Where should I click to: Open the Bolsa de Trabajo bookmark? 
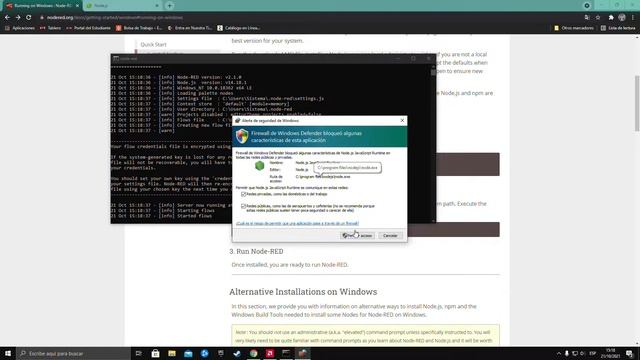point(139,28)
